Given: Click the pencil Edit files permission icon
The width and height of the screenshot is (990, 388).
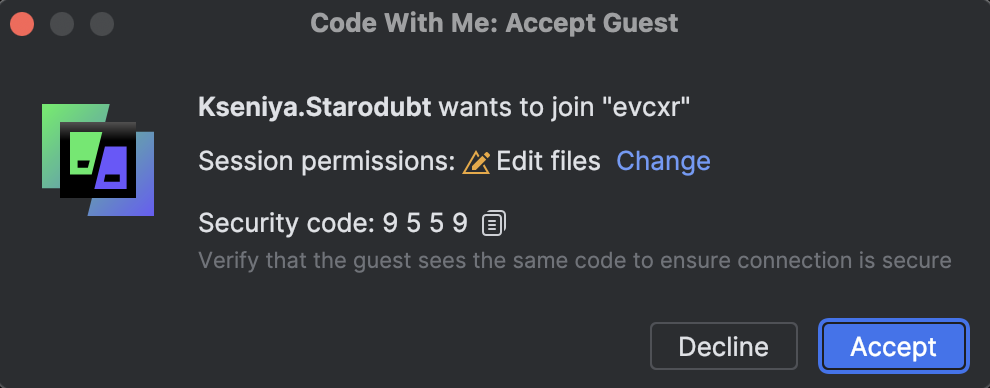Looking at the screenshot, I should pos(476,162).
